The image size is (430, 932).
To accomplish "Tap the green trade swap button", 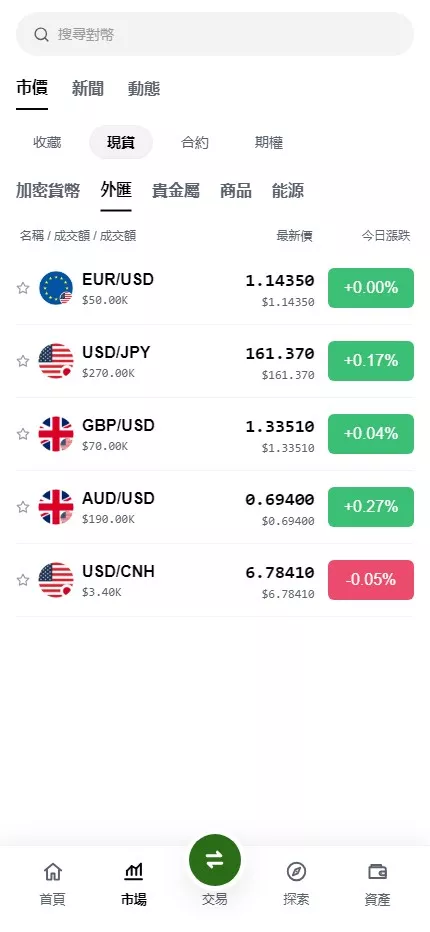I will coord(215,859).
